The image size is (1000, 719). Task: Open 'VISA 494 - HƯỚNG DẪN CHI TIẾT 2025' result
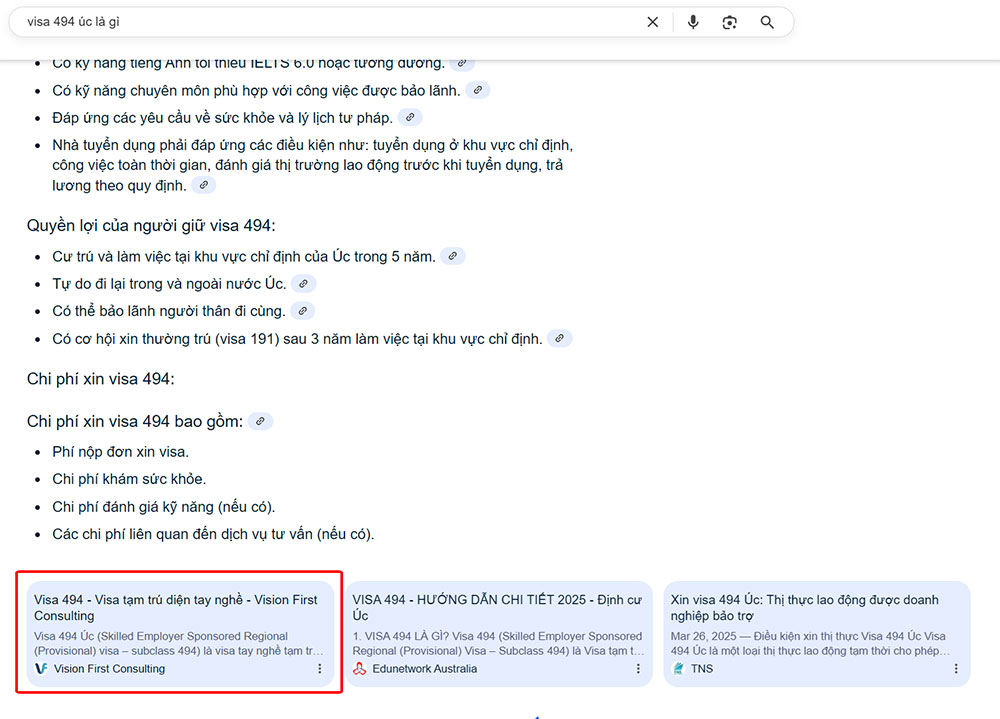[x=496, y=607]
